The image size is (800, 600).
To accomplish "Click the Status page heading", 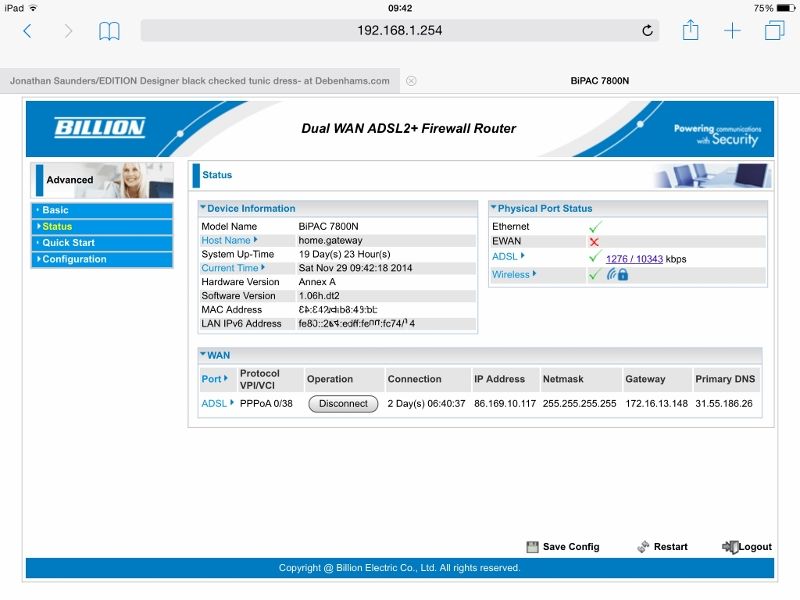I will click(217, 175).
